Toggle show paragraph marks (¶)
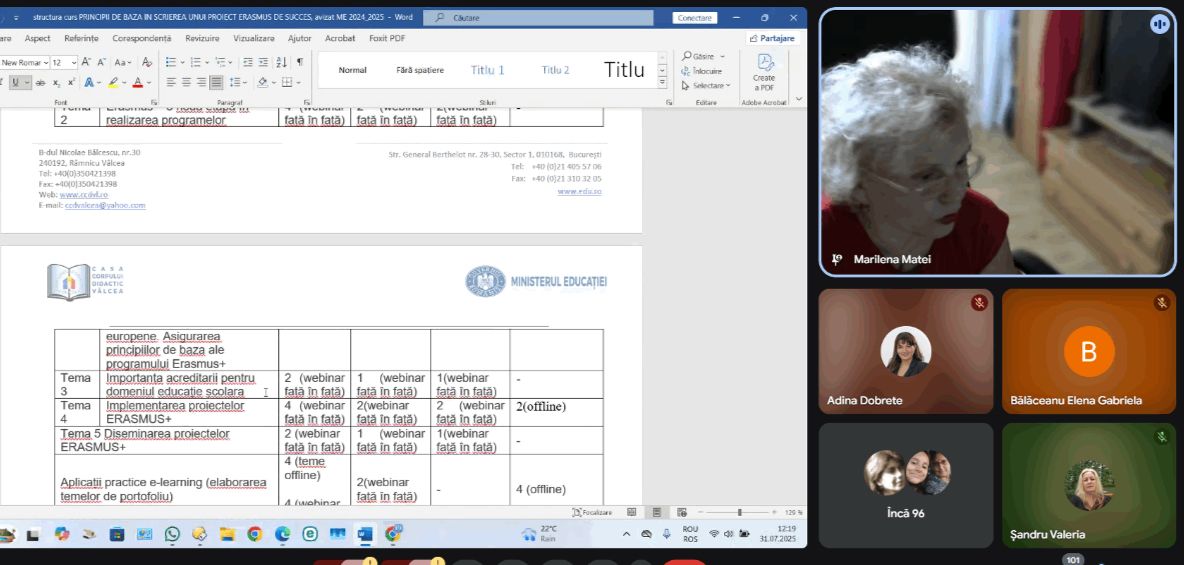The height and width of the screenshot is (565, 1184). 299,62
